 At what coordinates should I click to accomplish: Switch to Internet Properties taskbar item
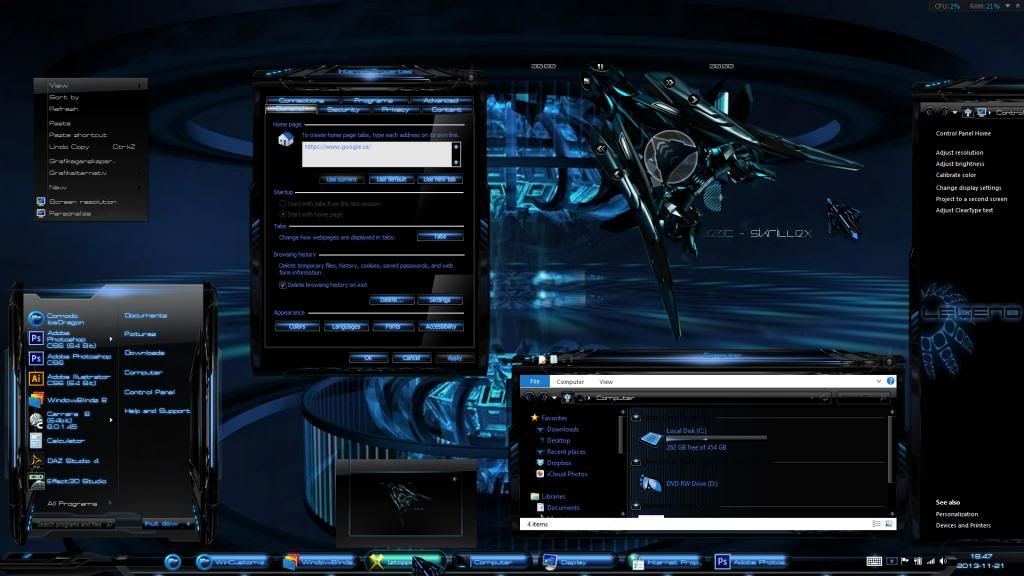(x=664, y=562)
